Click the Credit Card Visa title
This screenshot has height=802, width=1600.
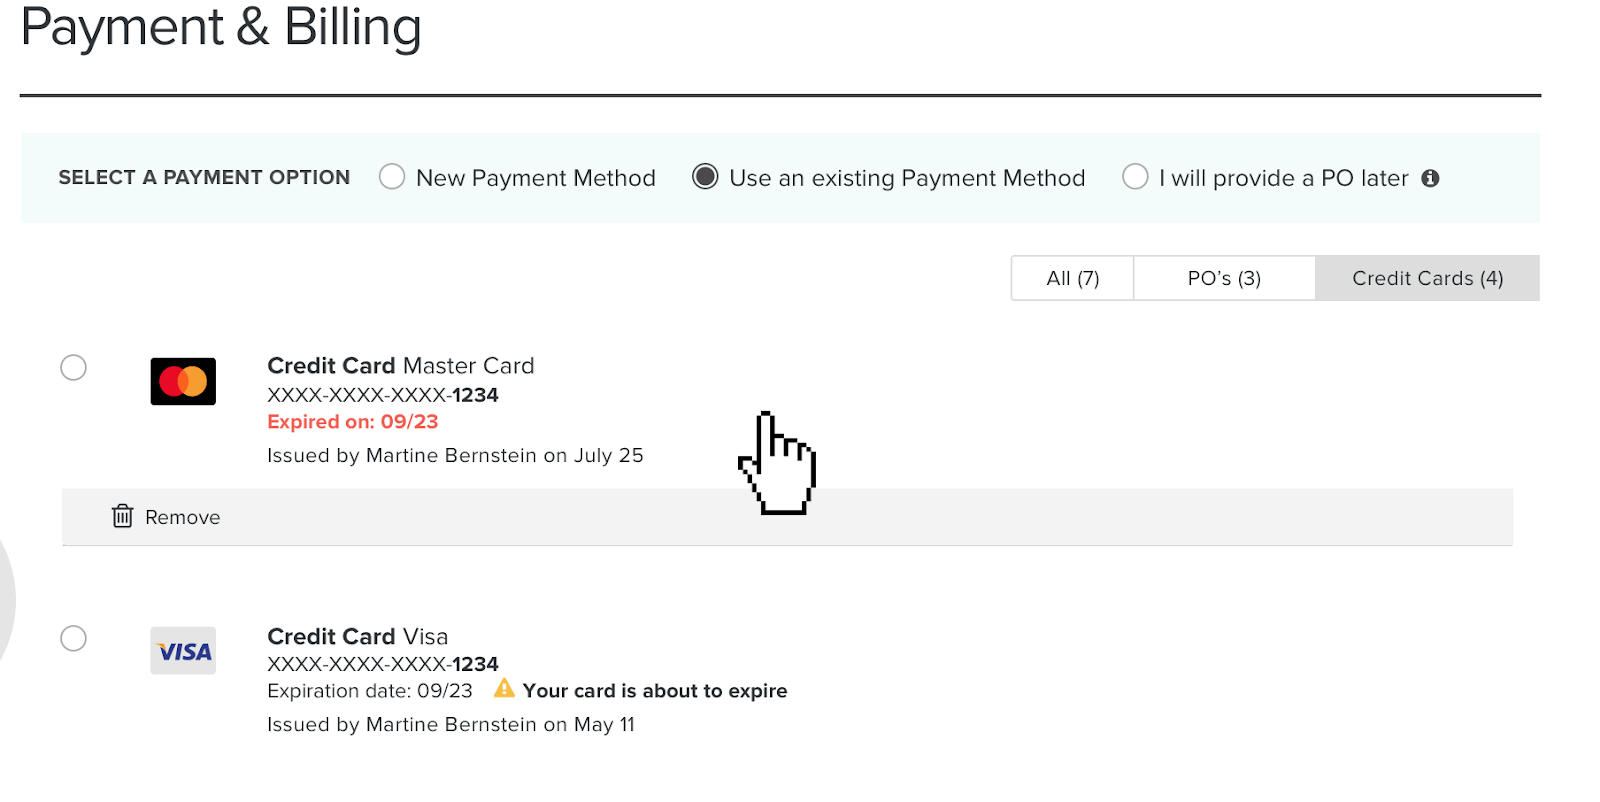point(357,637)
